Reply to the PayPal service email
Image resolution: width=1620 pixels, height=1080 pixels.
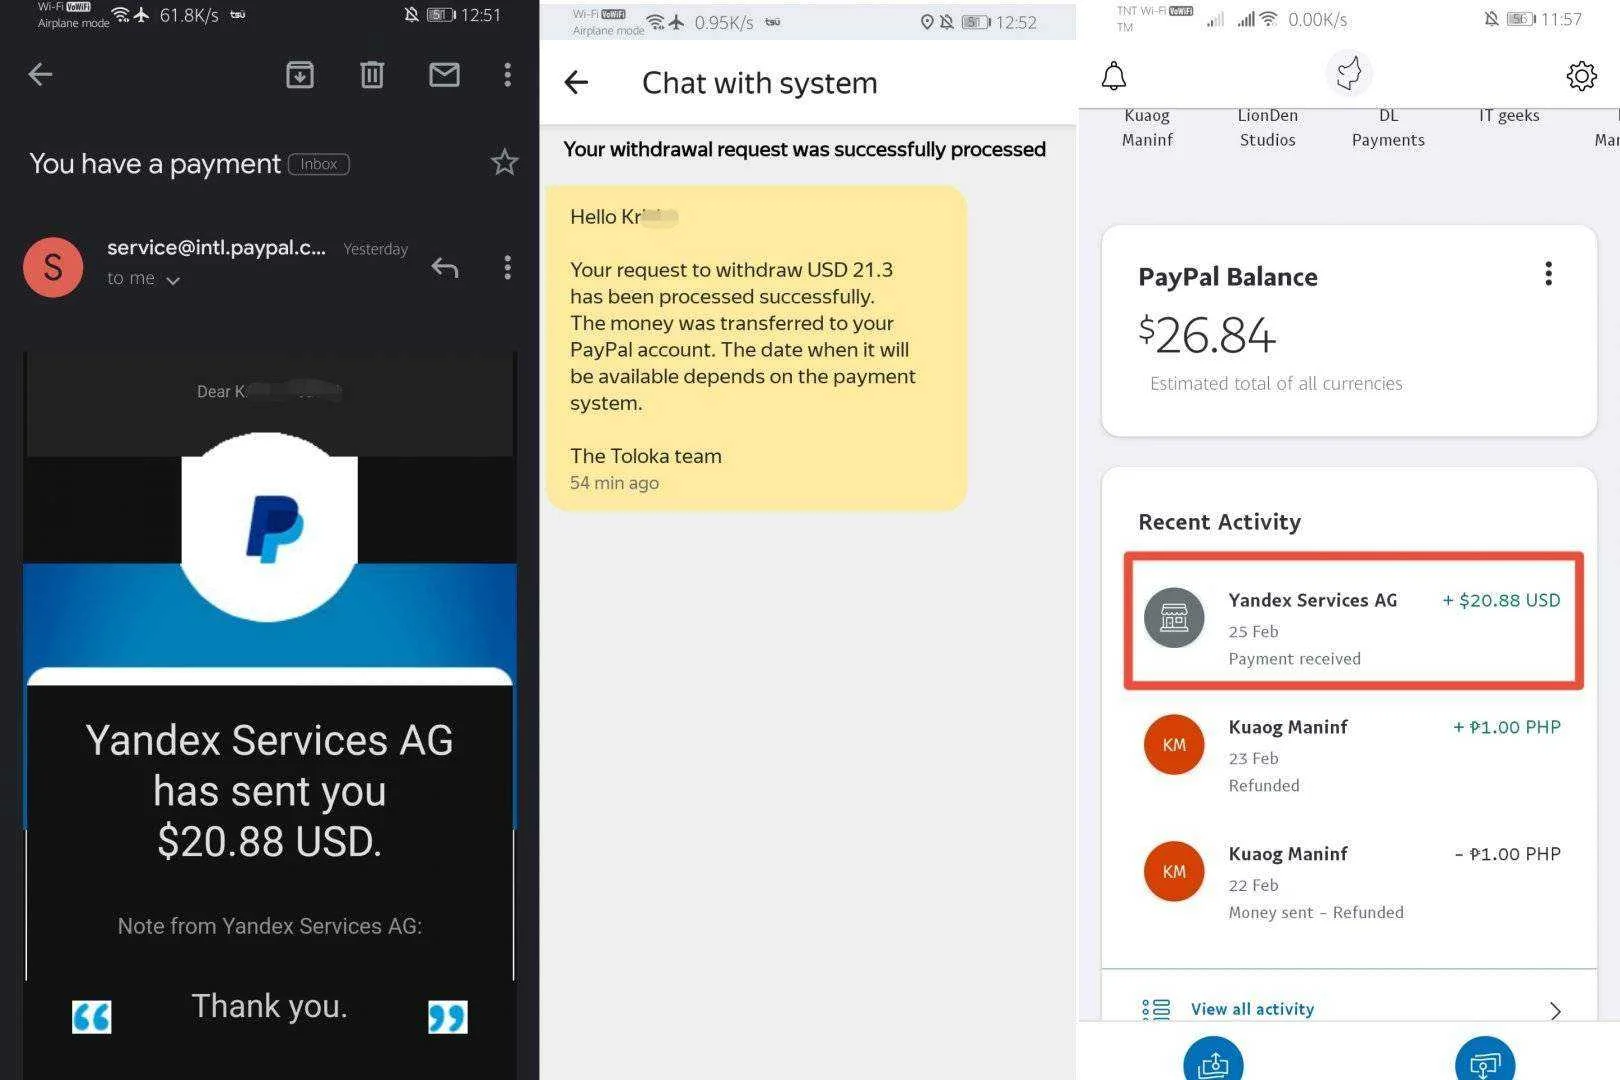click(x=445, y=267)
